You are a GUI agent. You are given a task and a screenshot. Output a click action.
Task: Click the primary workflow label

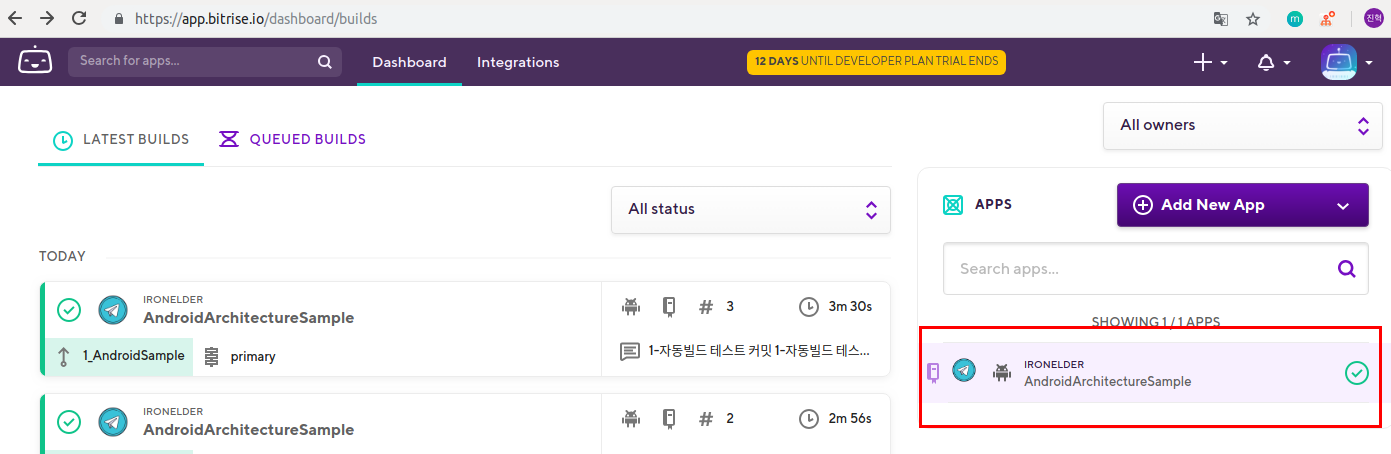(x=253, y=356)
